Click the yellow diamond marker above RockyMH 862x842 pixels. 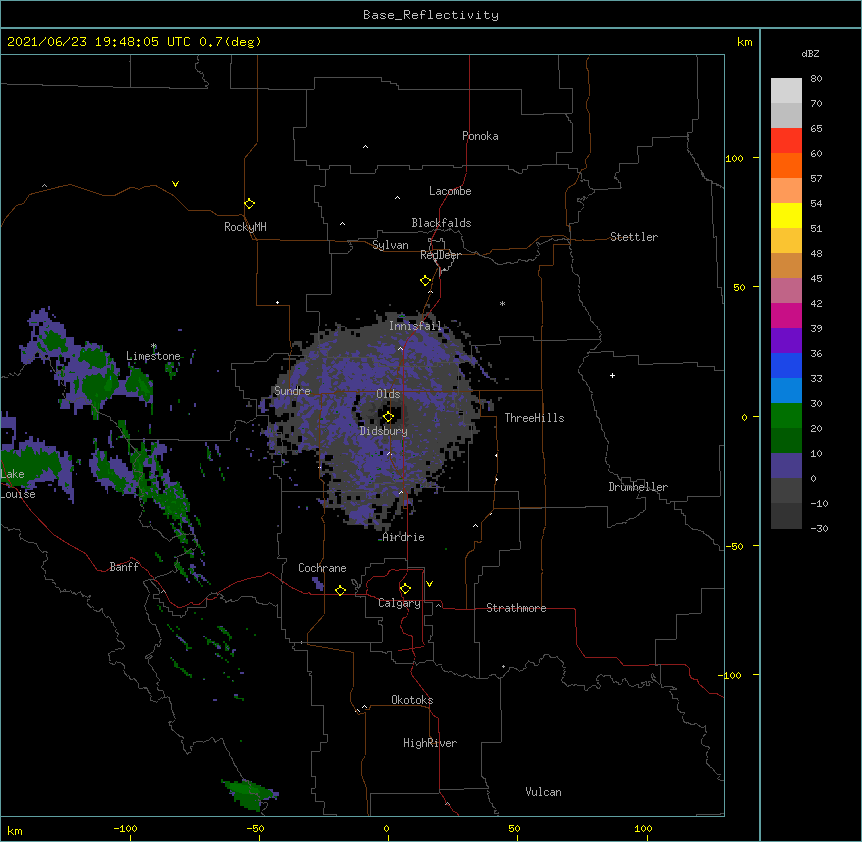(x=249, y=204)
